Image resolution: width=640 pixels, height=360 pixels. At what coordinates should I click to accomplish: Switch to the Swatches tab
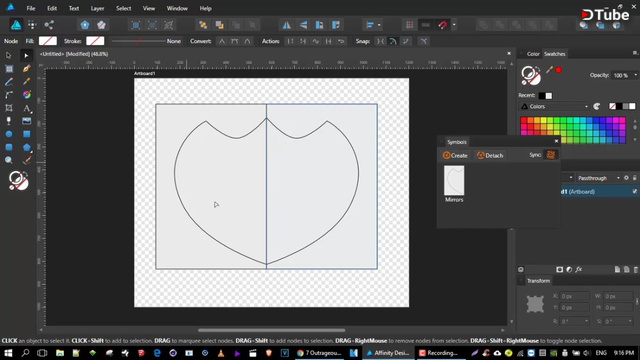click(554, 54)
